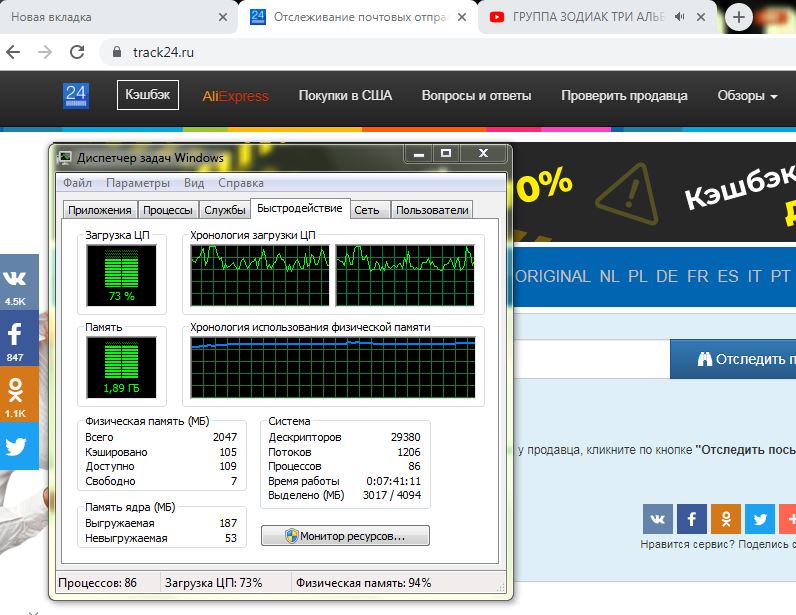Image resolution: width=796 pixels, height=615 pixels.
Task: Reload the page with refresh icon
Action: [77, 52]
